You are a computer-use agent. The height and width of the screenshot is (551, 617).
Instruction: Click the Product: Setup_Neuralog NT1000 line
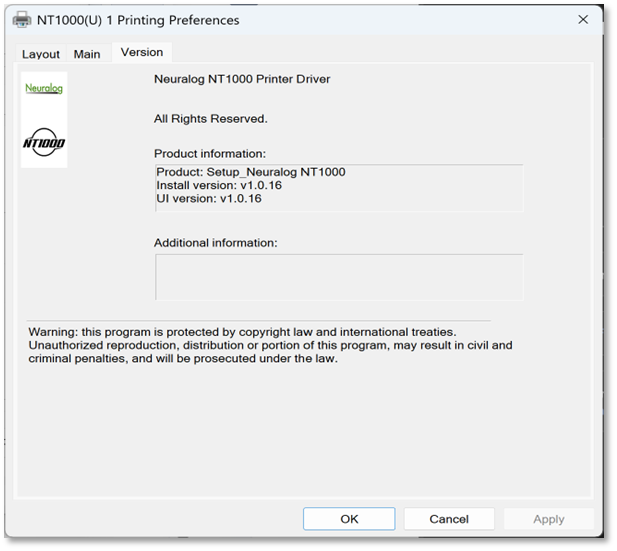click(x=251, y=172)
